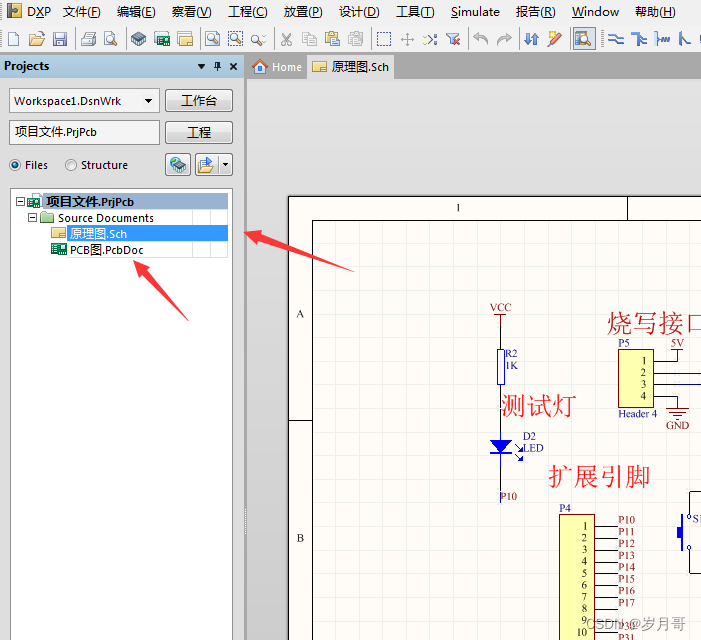Select PCB图.PcbDoc in project tree
This screenshot has height=640, width=701.
point(106,249)
